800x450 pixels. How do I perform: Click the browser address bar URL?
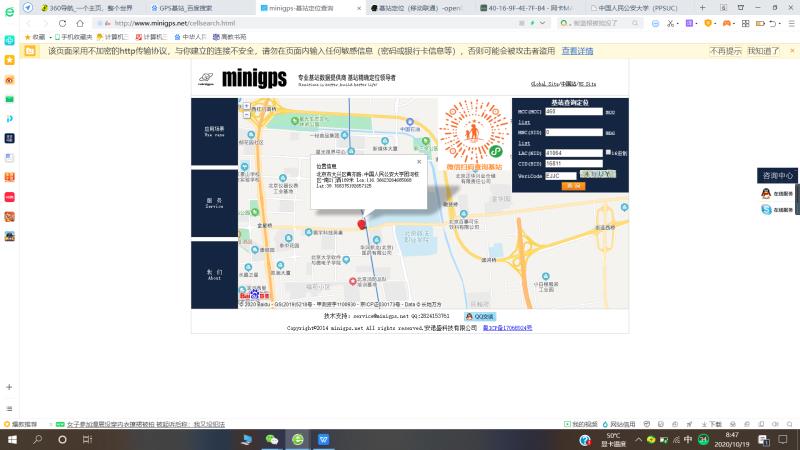175,23
